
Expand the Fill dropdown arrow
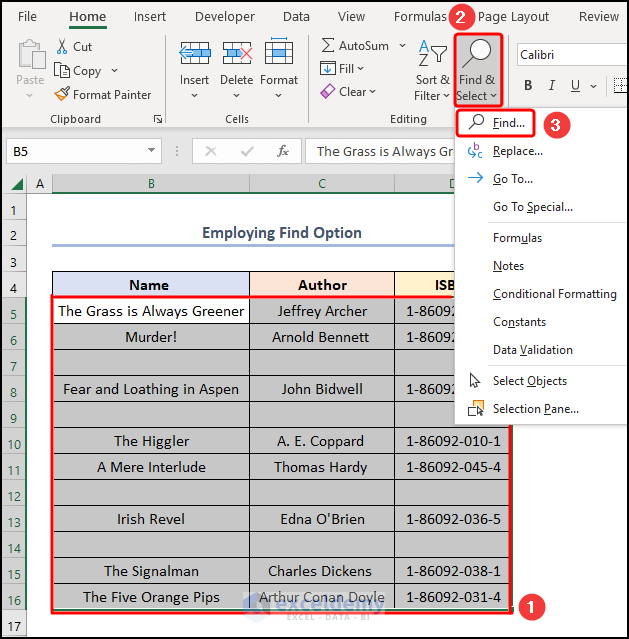(x=360, y=68)
